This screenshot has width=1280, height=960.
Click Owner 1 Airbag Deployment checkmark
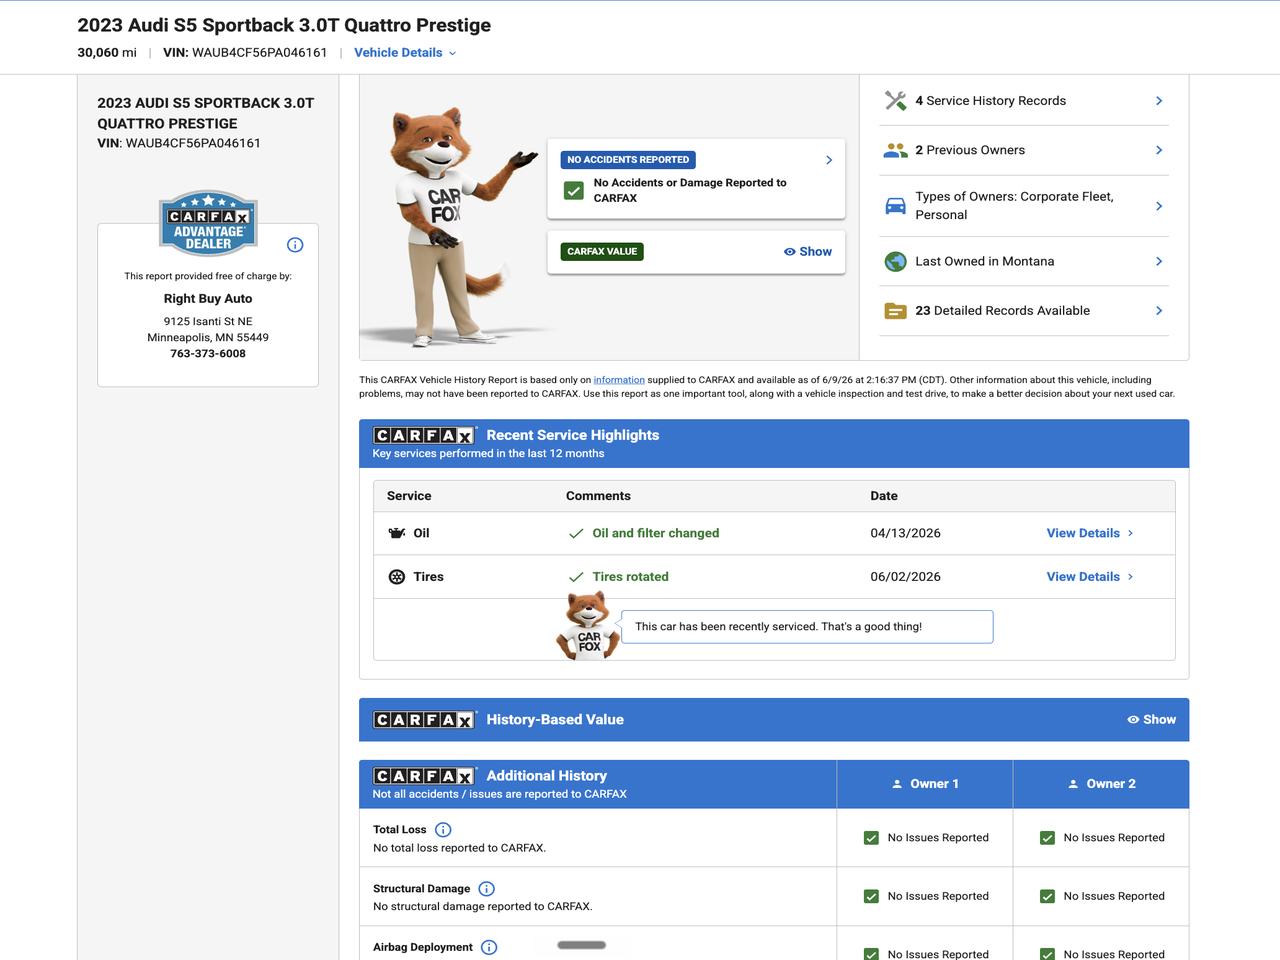(x=871, y=954)
